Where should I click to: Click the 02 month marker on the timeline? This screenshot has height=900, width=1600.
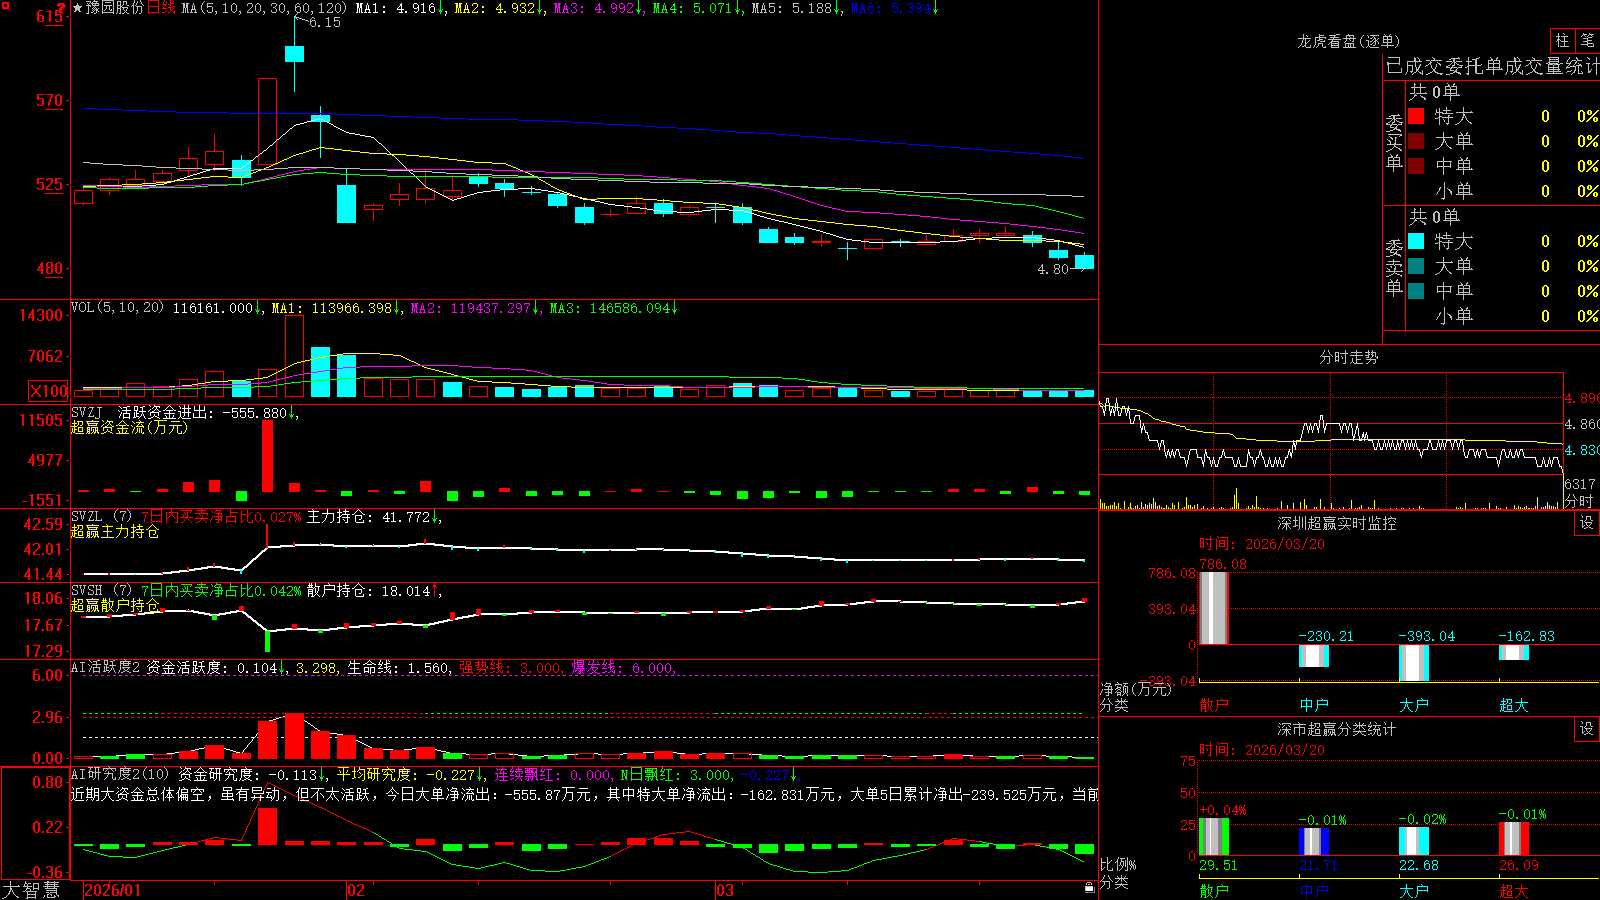(356, 890)
